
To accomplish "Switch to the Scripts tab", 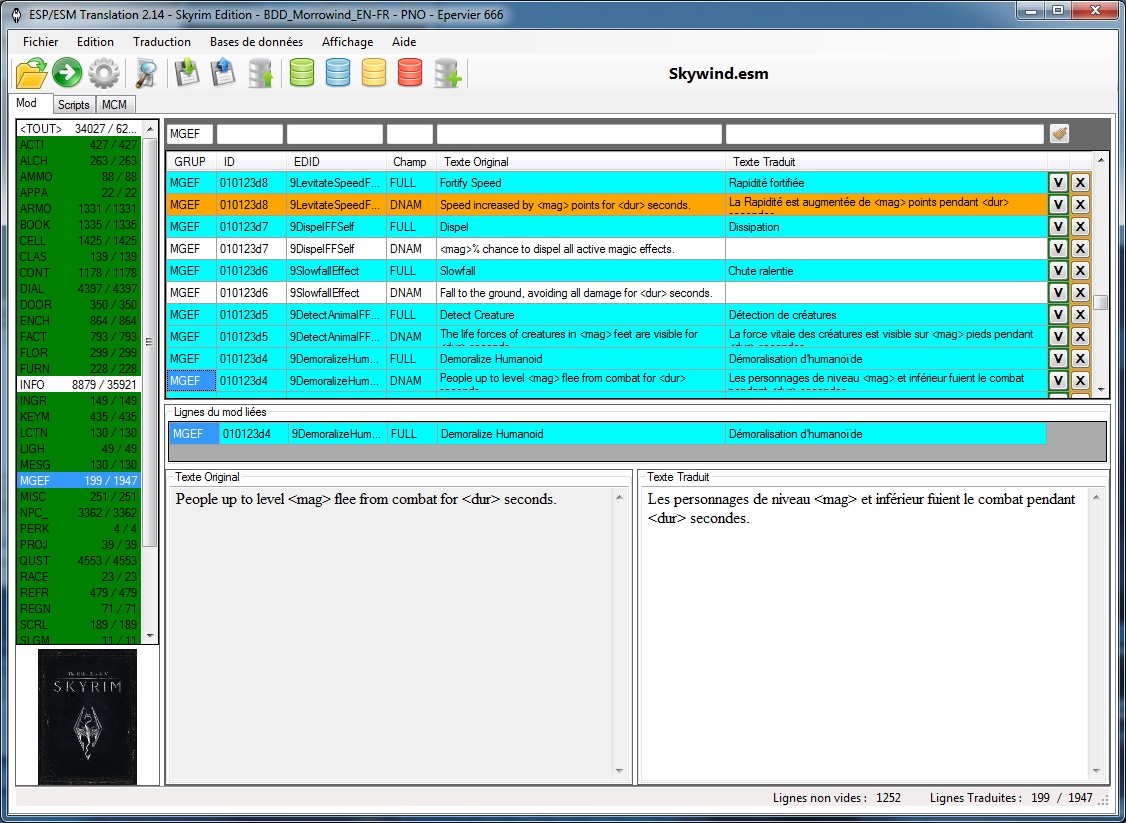I will pos(73,105).
